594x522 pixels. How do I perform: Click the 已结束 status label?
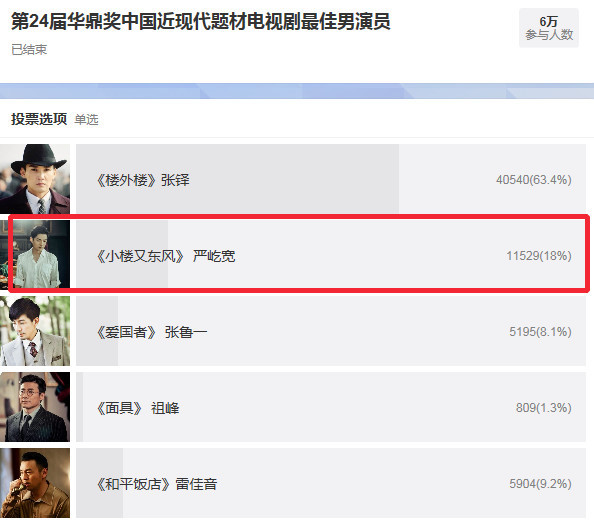tap(29, 50)
